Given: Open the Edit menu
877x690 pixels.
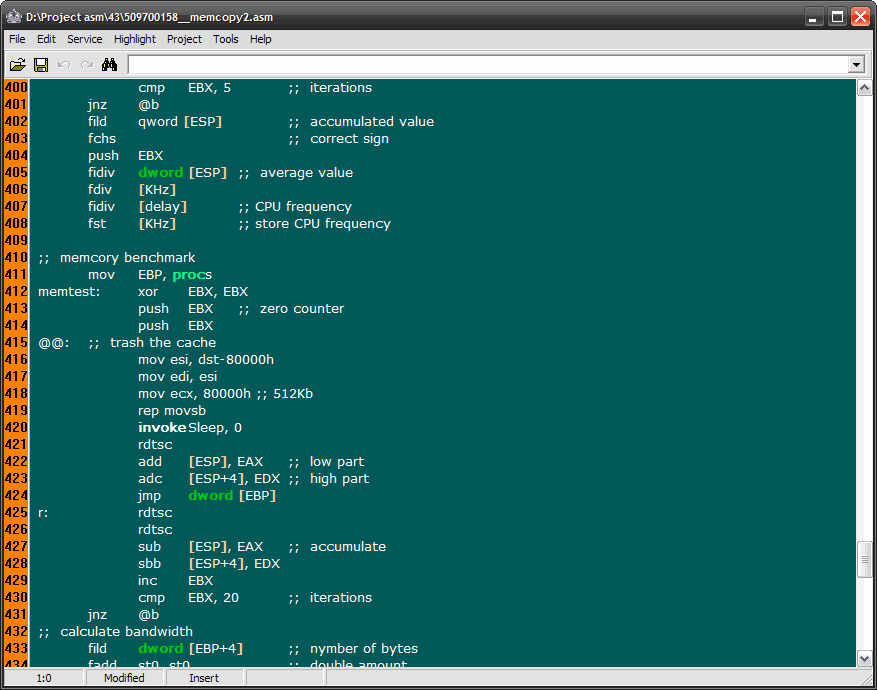Looking at the screenshot, I should point(46,39).
